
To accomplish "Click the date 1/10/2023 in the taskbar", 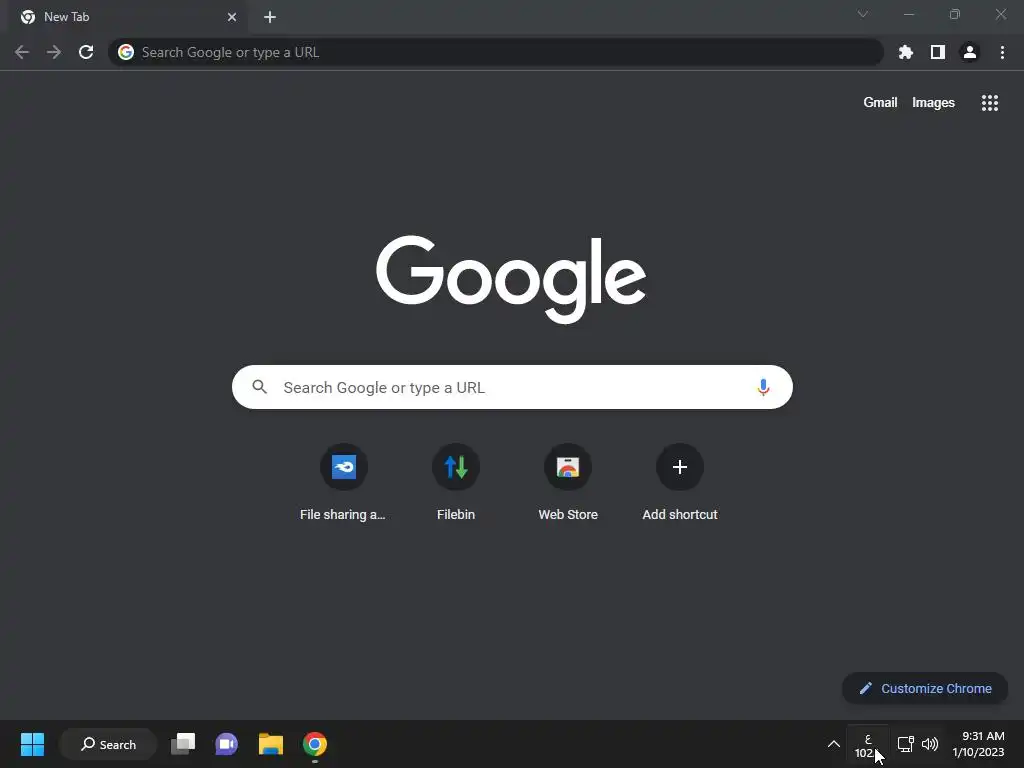I will click(978, 752).
